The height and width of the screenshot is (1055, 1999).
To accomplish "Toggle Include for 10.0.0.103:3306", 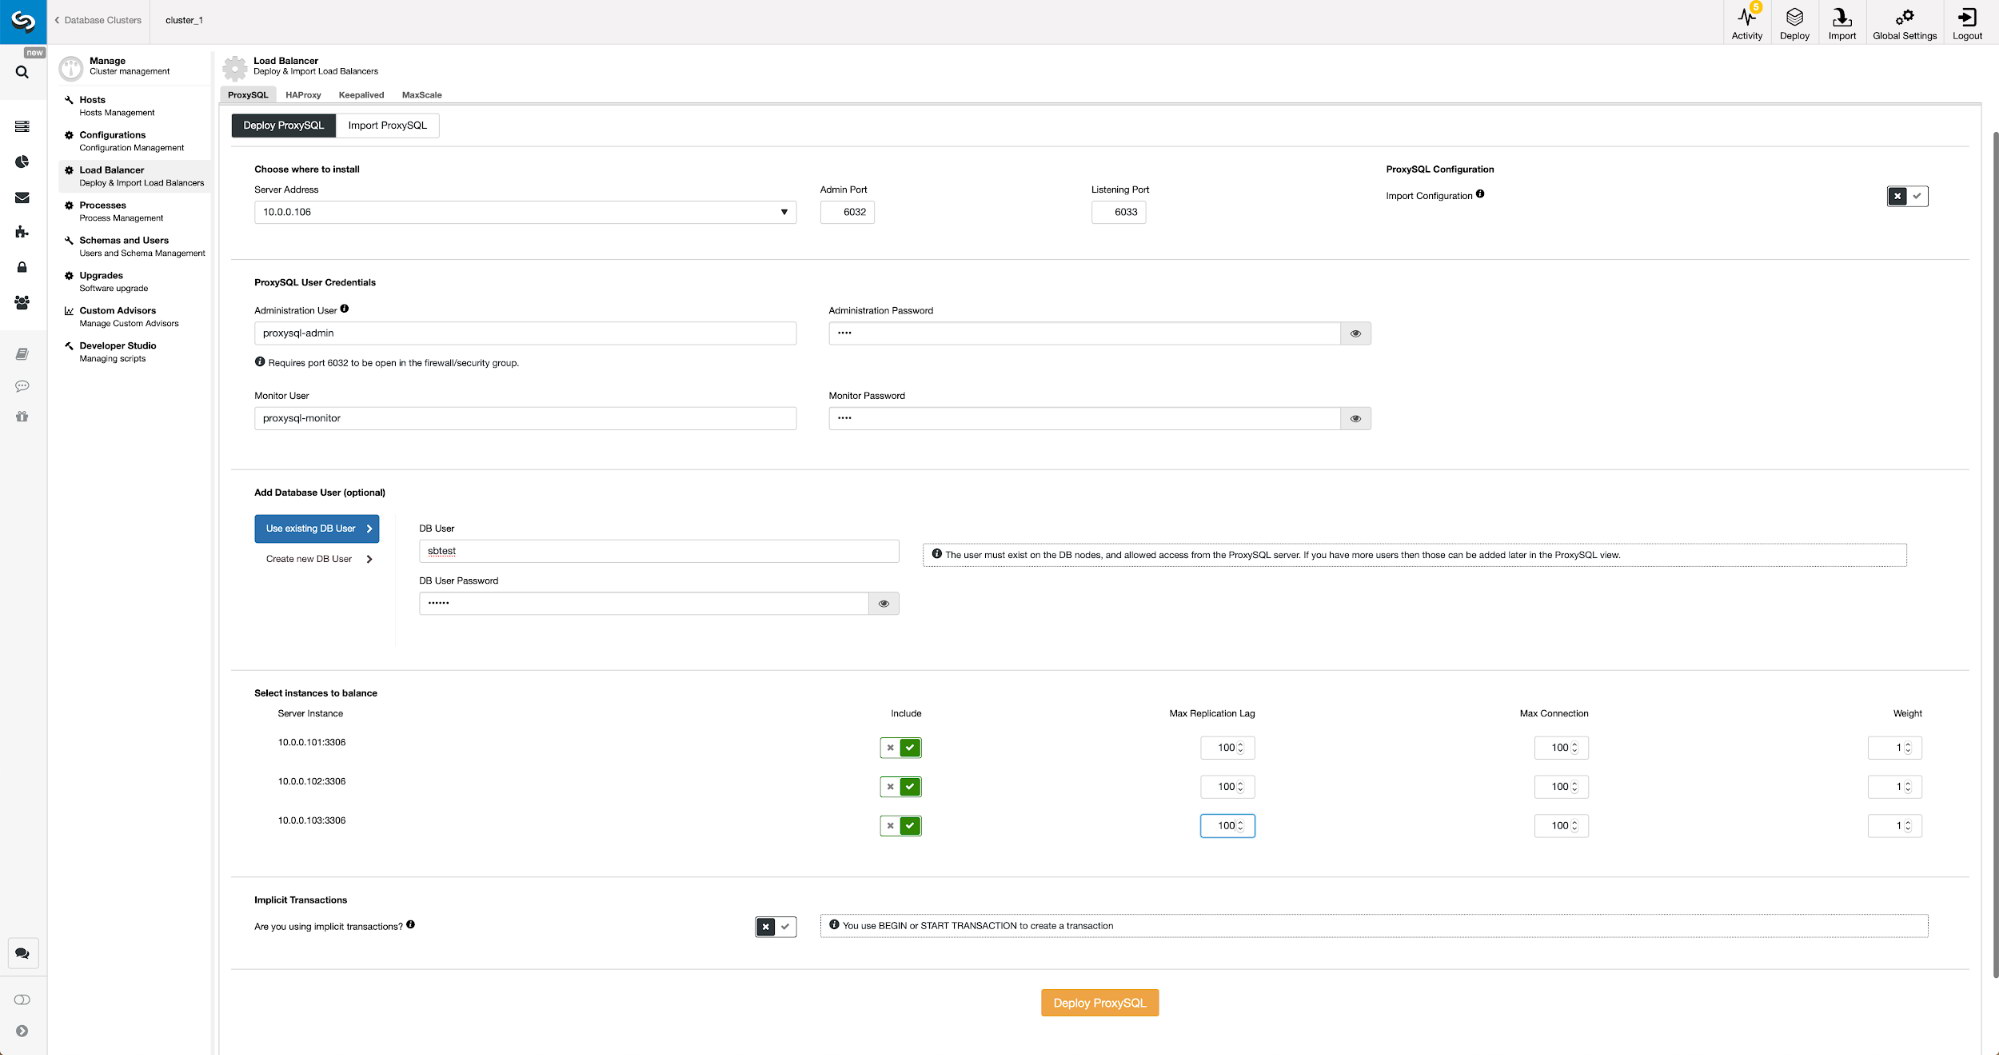I will [900, 826].
